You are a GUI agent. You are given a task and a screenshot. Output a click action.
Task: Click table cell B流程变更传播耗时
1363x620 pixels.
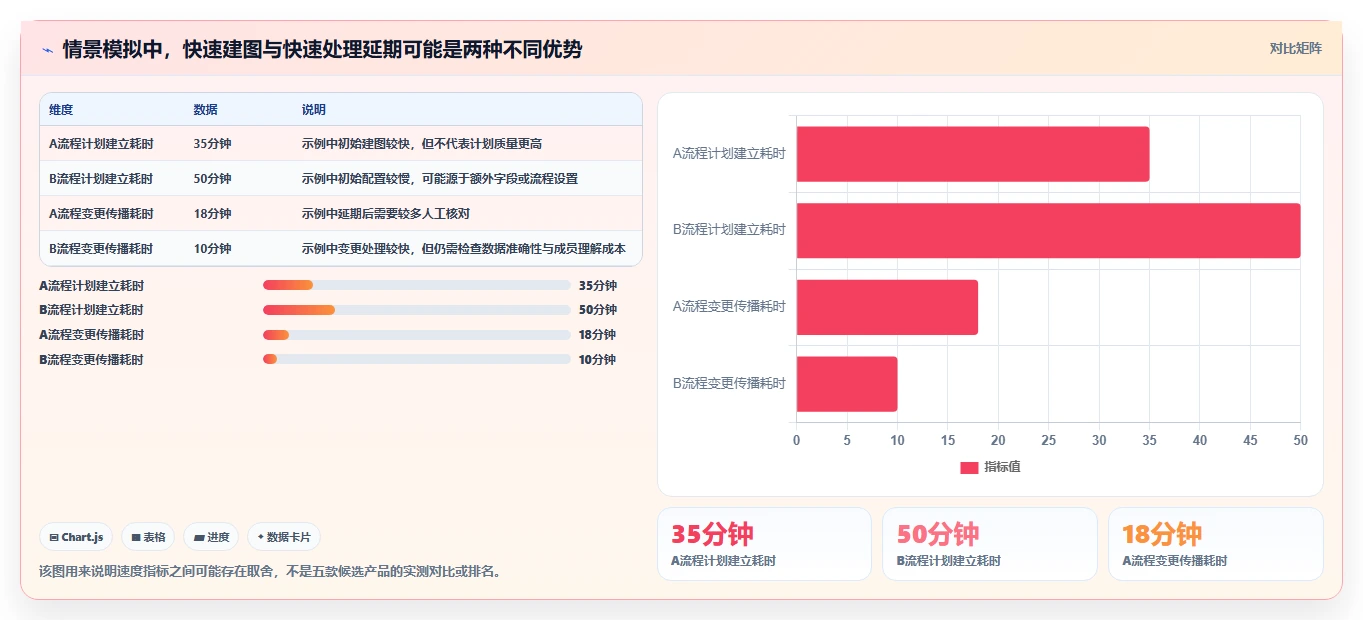101,249
